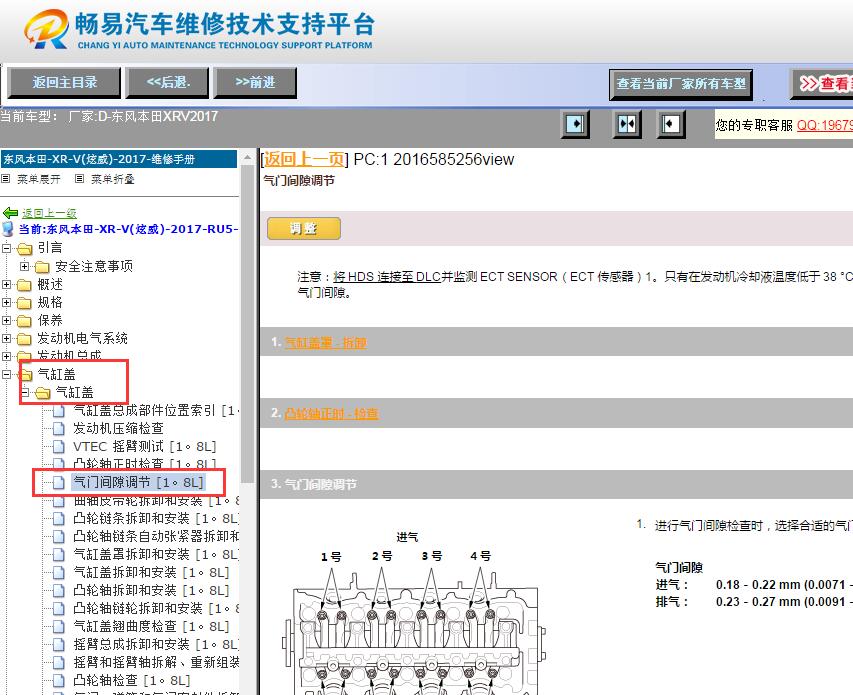Click 查看当前厂家所有车型 button
The height and width of the screenshot is (695, 853).
[x=681, y=84]
